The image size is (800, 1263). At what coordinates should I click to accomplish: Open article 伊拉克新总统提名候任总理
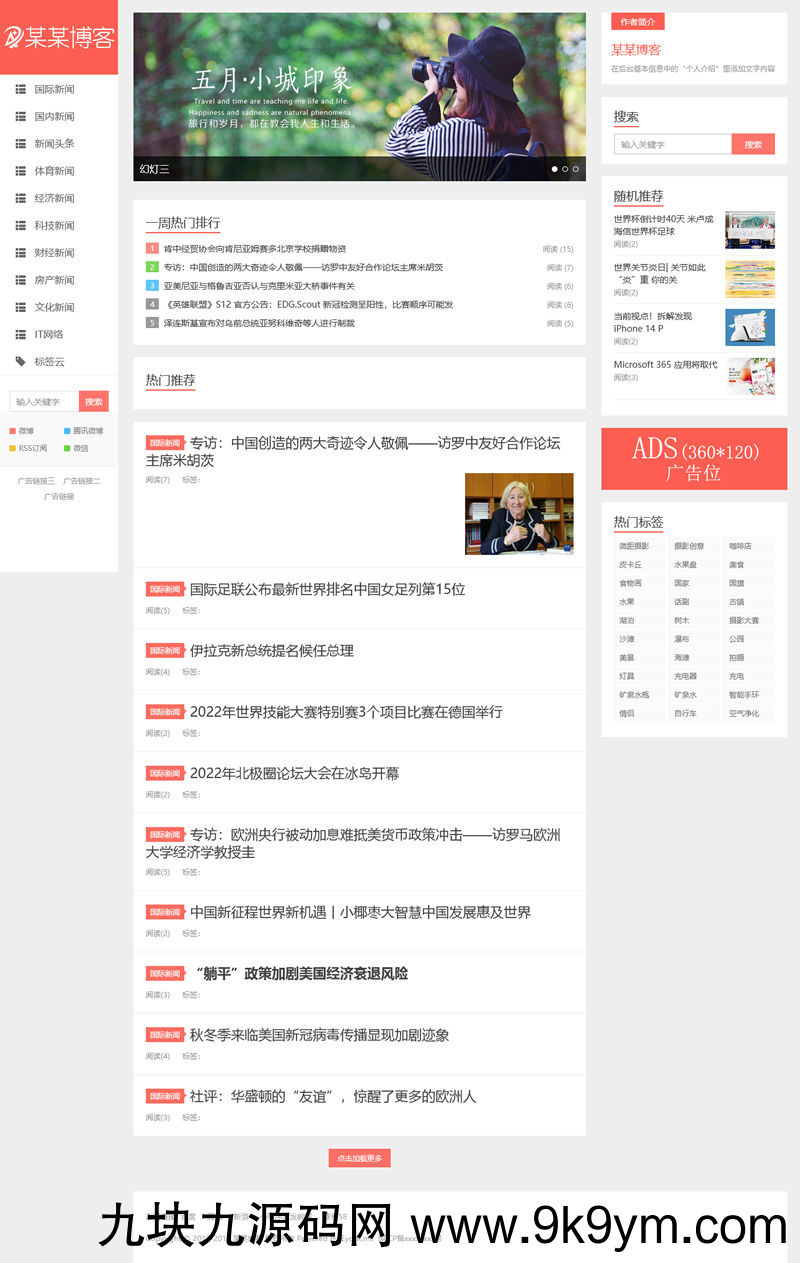(x=271, y=651)
